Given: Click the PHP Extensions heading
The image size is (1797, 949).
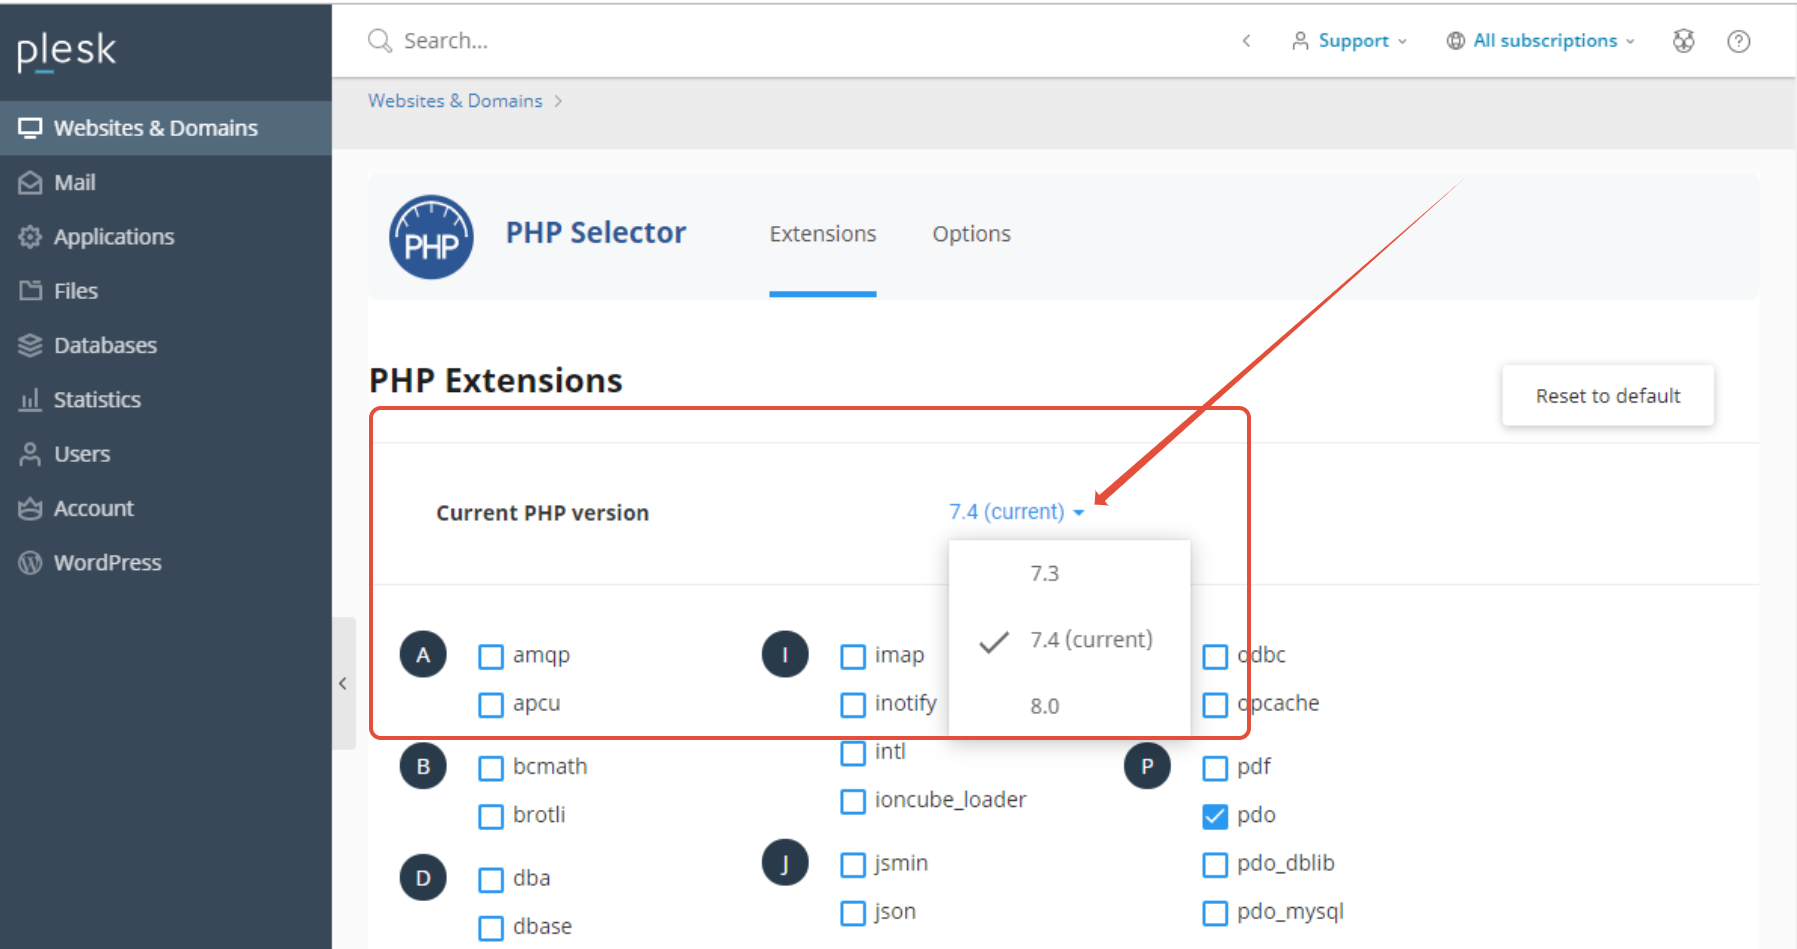Looking at the screenshot, I should (496, 381).
